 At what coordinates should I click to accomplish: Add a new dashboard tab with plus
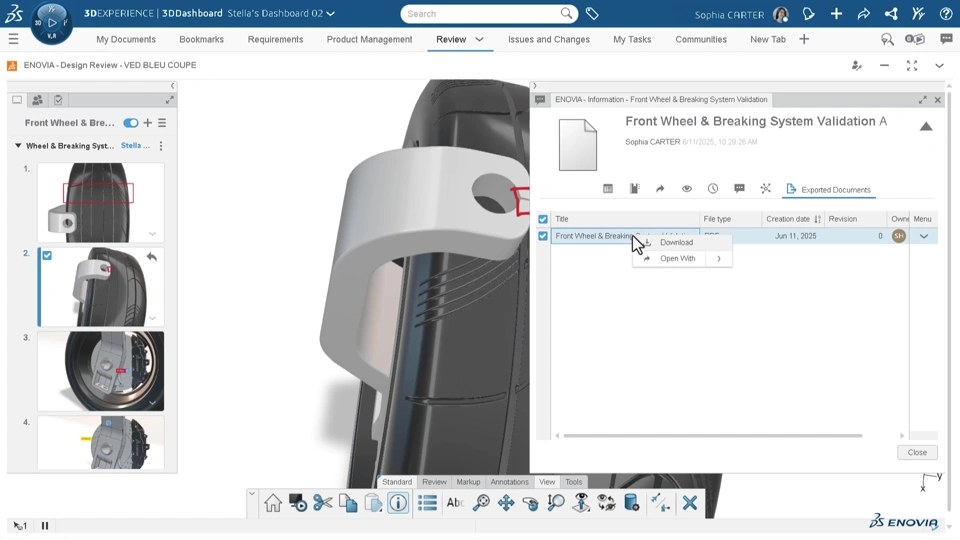tap(804, 39)
